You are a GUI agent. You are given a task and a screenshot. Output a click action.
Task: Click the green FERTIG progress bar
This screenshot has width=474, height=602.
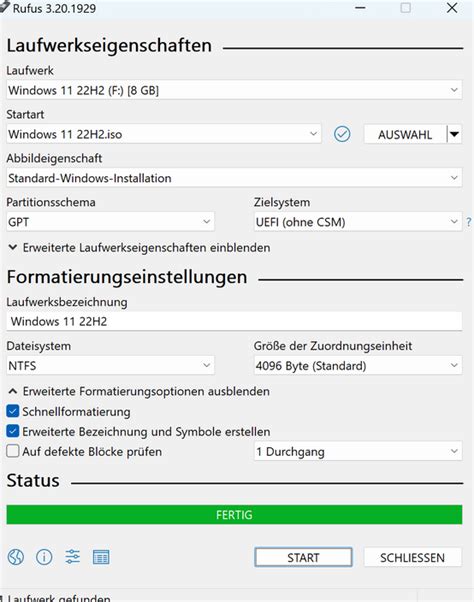[x=234, y=514]
